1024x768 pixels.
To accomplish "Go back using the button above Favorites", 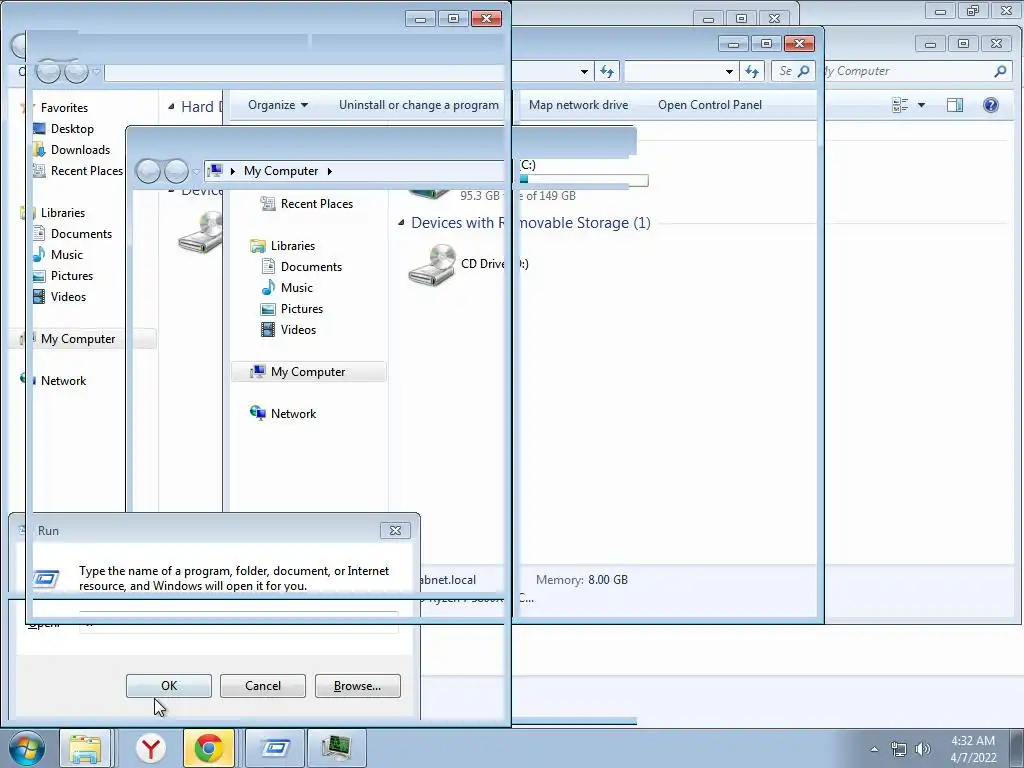I will click(x=48, y=71).
